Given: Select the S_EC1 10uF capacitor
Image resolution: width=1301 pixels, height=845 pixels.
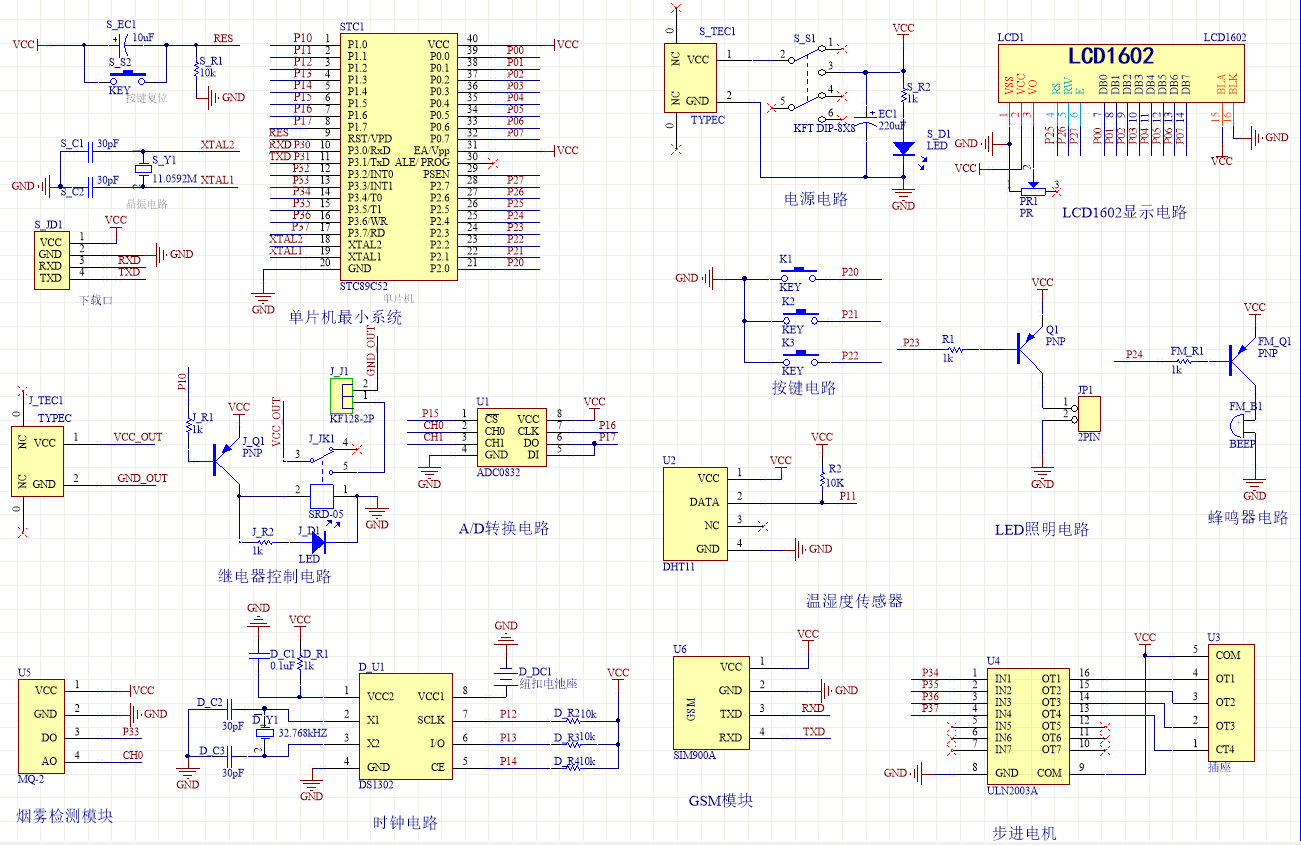Looking at the screenshot, I should 122,45.
